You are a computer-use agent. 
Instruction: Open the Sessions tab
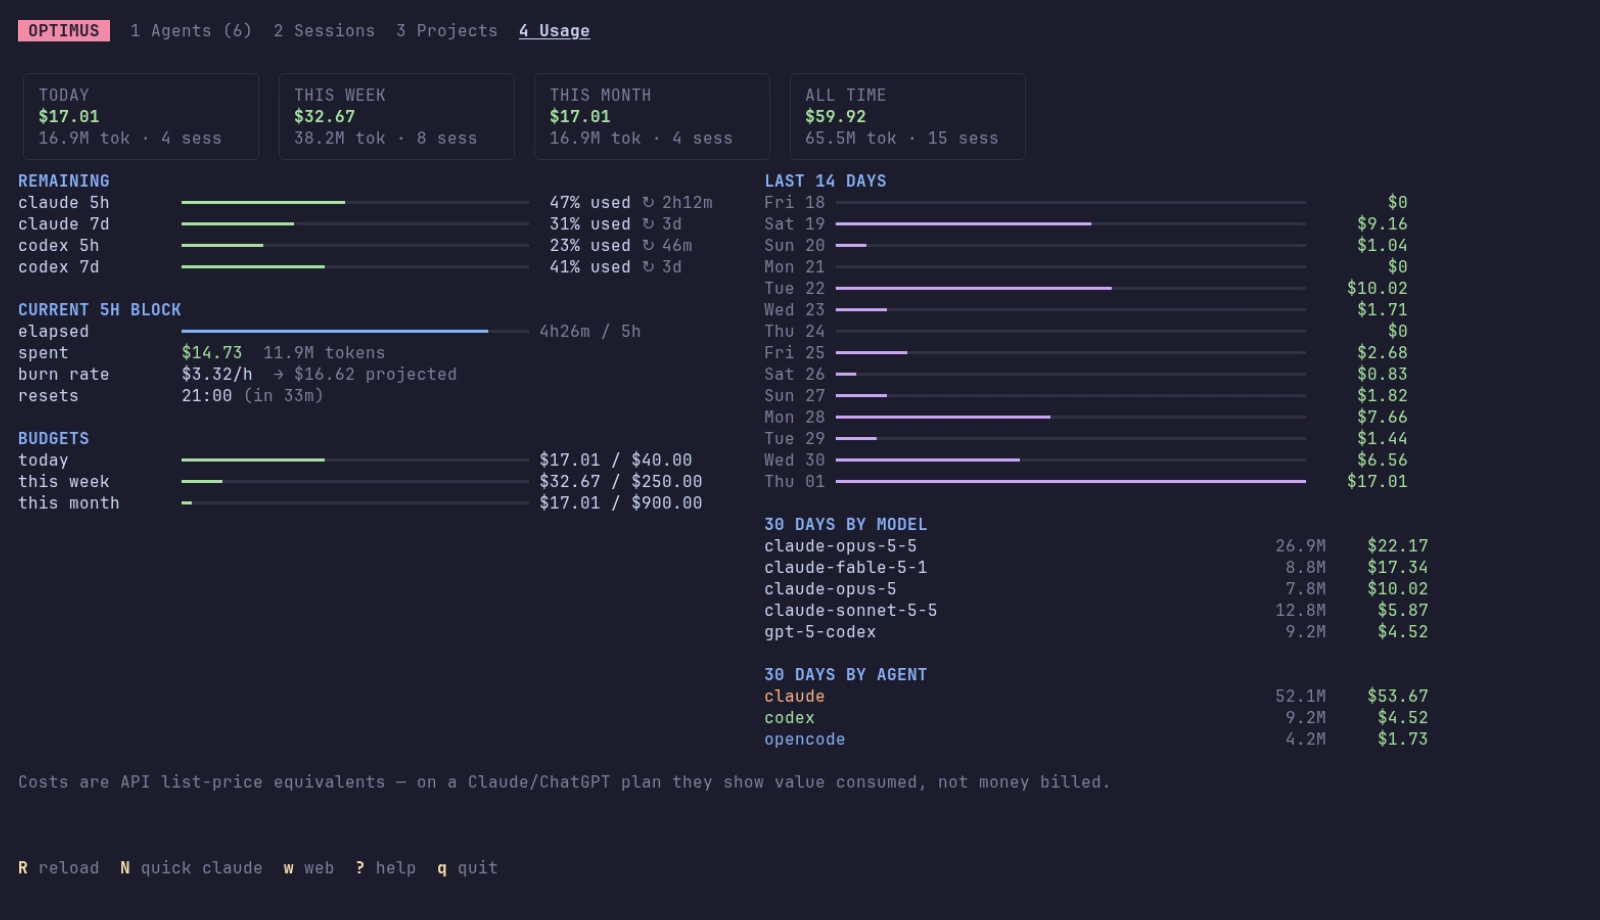point(324,31)
